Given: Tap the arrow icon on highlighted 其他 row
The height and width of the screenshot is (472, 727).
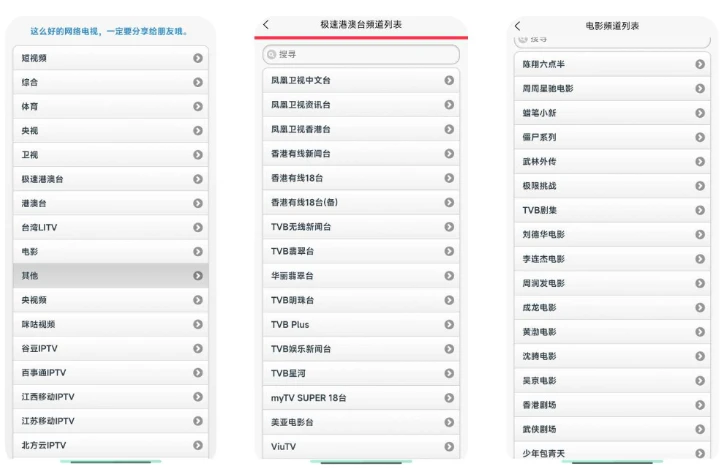Looking at the screenshot, I should pyautogui.click(x=198, y=275).
